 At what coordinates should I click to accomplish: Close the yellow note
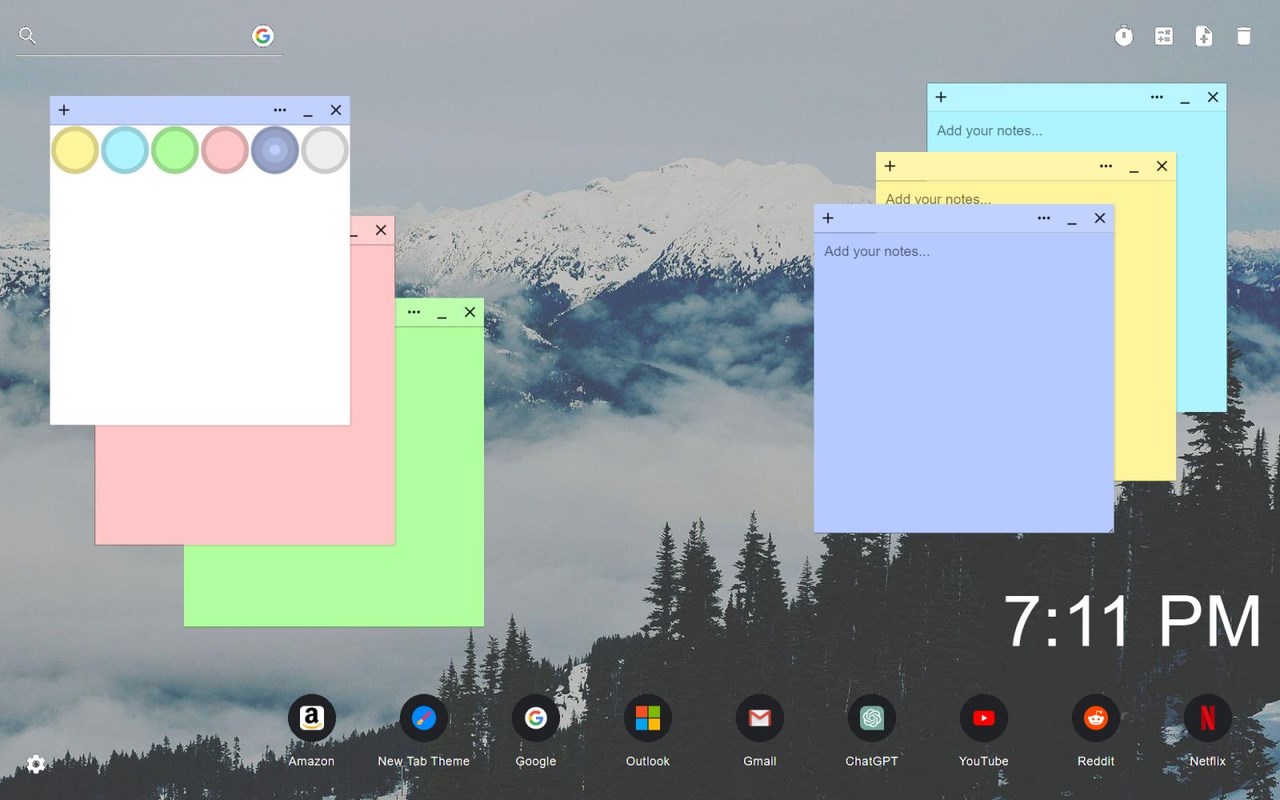1162,166
